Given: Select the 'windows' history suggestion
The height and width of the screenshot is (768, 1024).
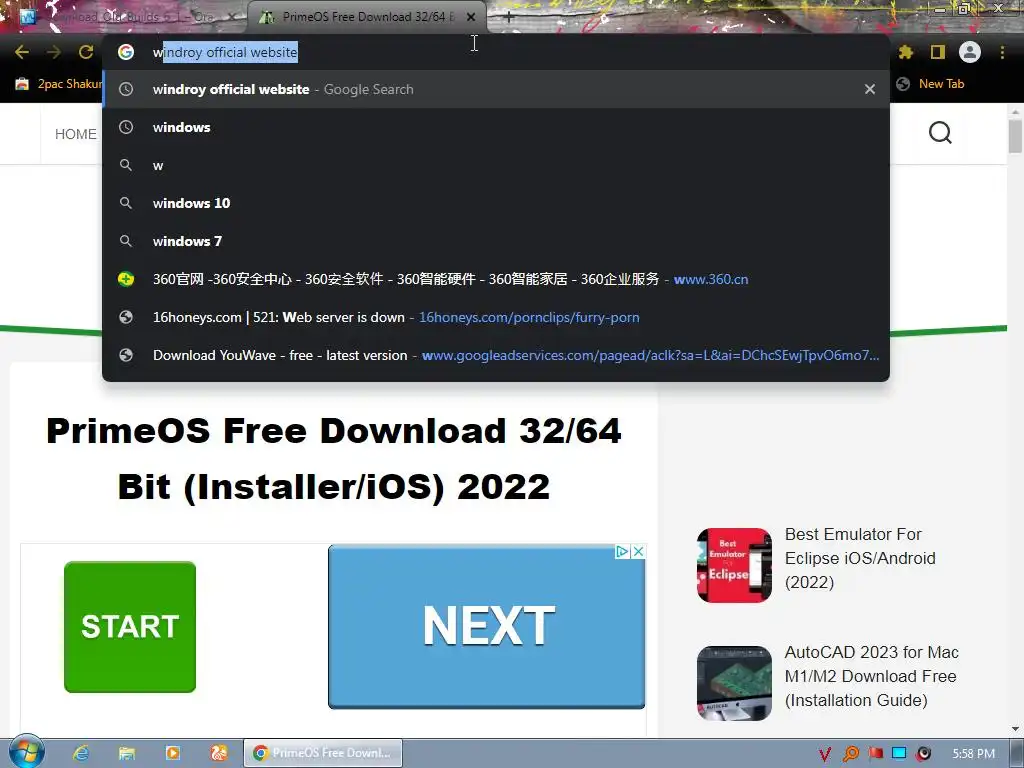Looking at the screenshot, I should point(496,127).
